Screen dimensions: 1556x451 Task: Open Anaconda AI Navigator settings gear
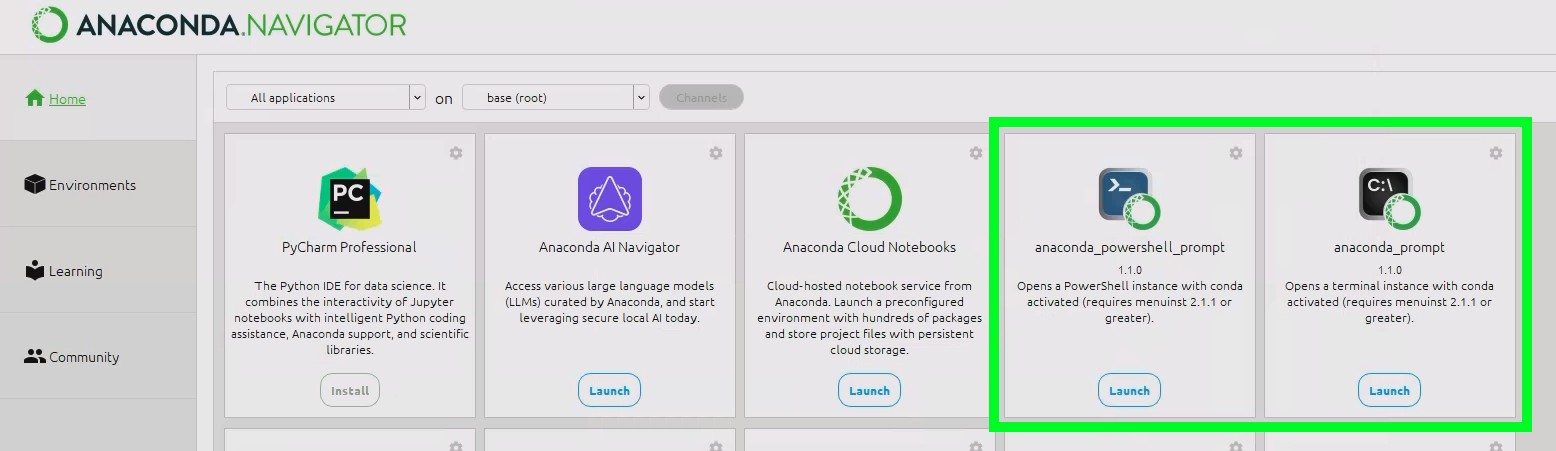(716, 153)
